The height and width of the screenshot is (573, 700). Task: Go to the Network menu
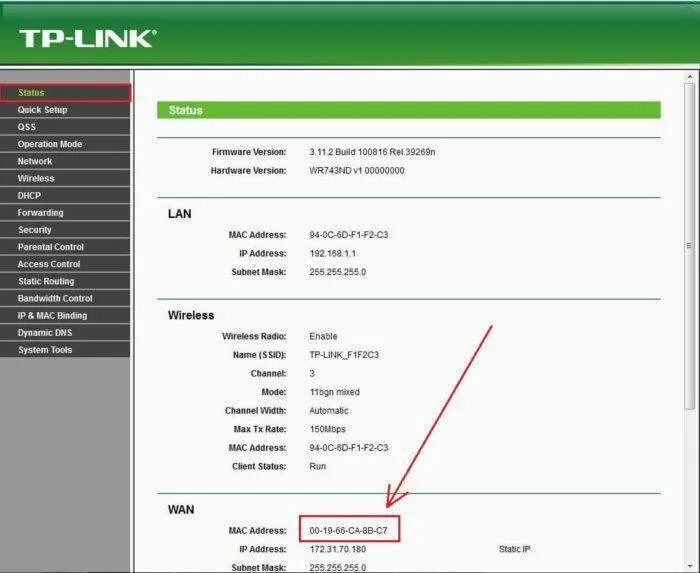(x=65, y=161)
